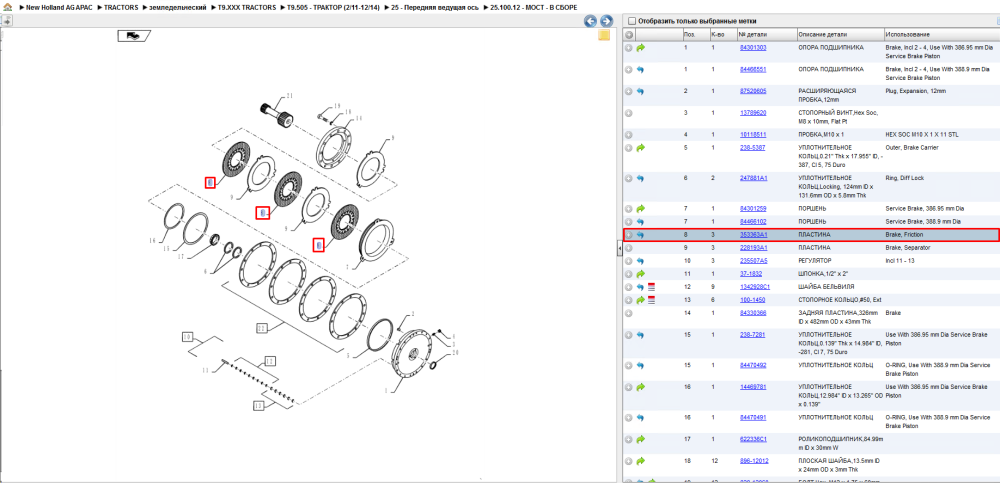The width and height of the screenshot is (1000, 483).
Task: Add part 13789620 using its plus icon
Action: click(x=629, y=113)
